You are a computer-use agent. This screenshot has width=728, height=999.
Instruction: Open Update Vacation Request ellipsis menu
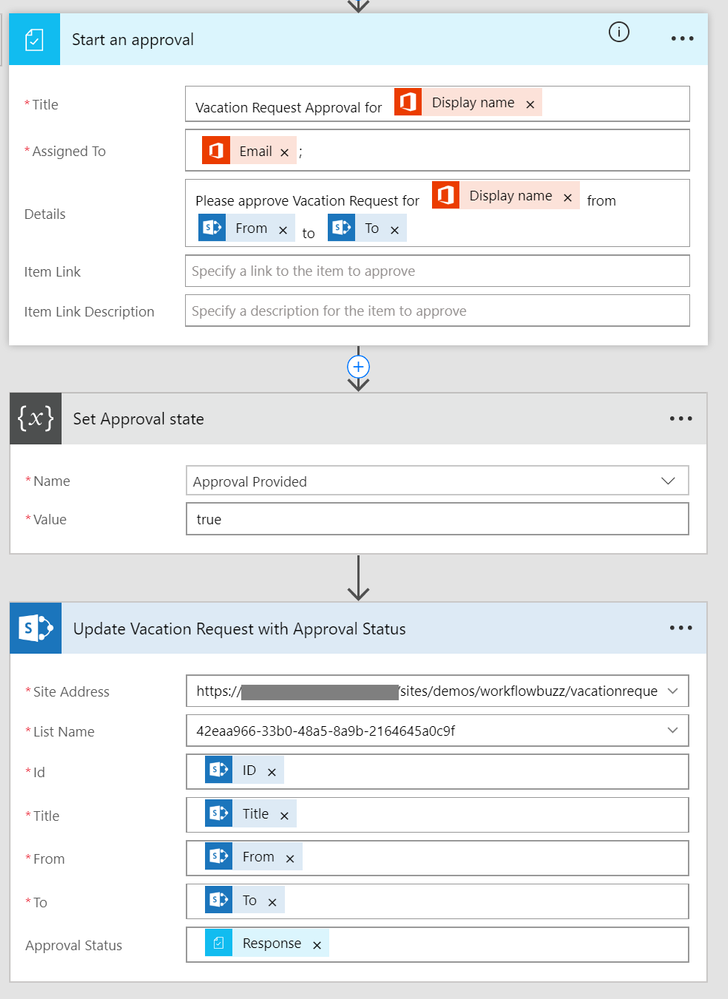pyautogui.click(x=681, y=628)
